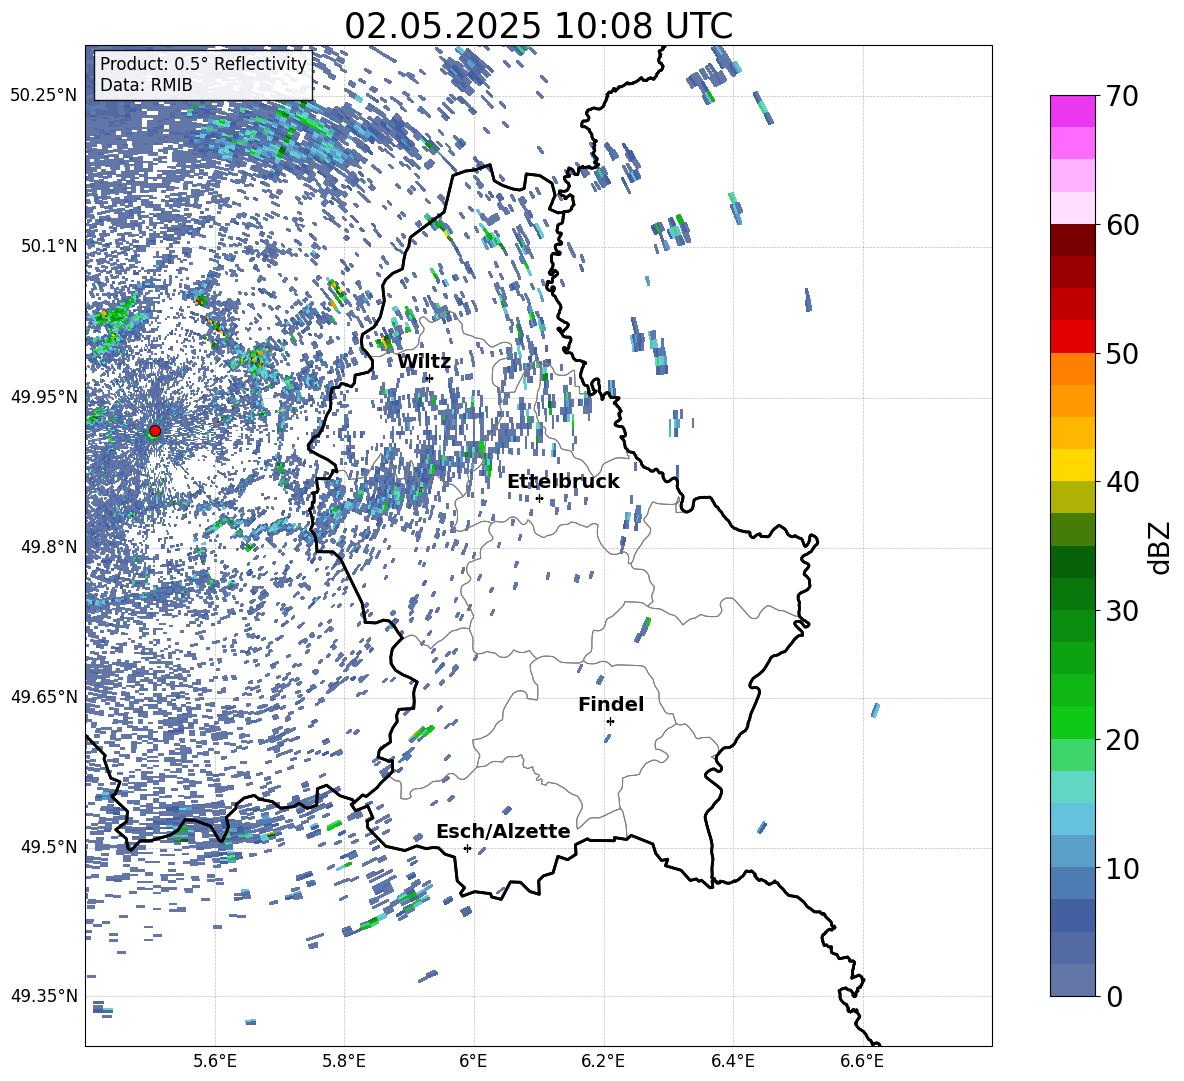The image size is (1184, 1081).
Task: Click the orange colorbar segment below 50
Action: (x=1072, y=368)
